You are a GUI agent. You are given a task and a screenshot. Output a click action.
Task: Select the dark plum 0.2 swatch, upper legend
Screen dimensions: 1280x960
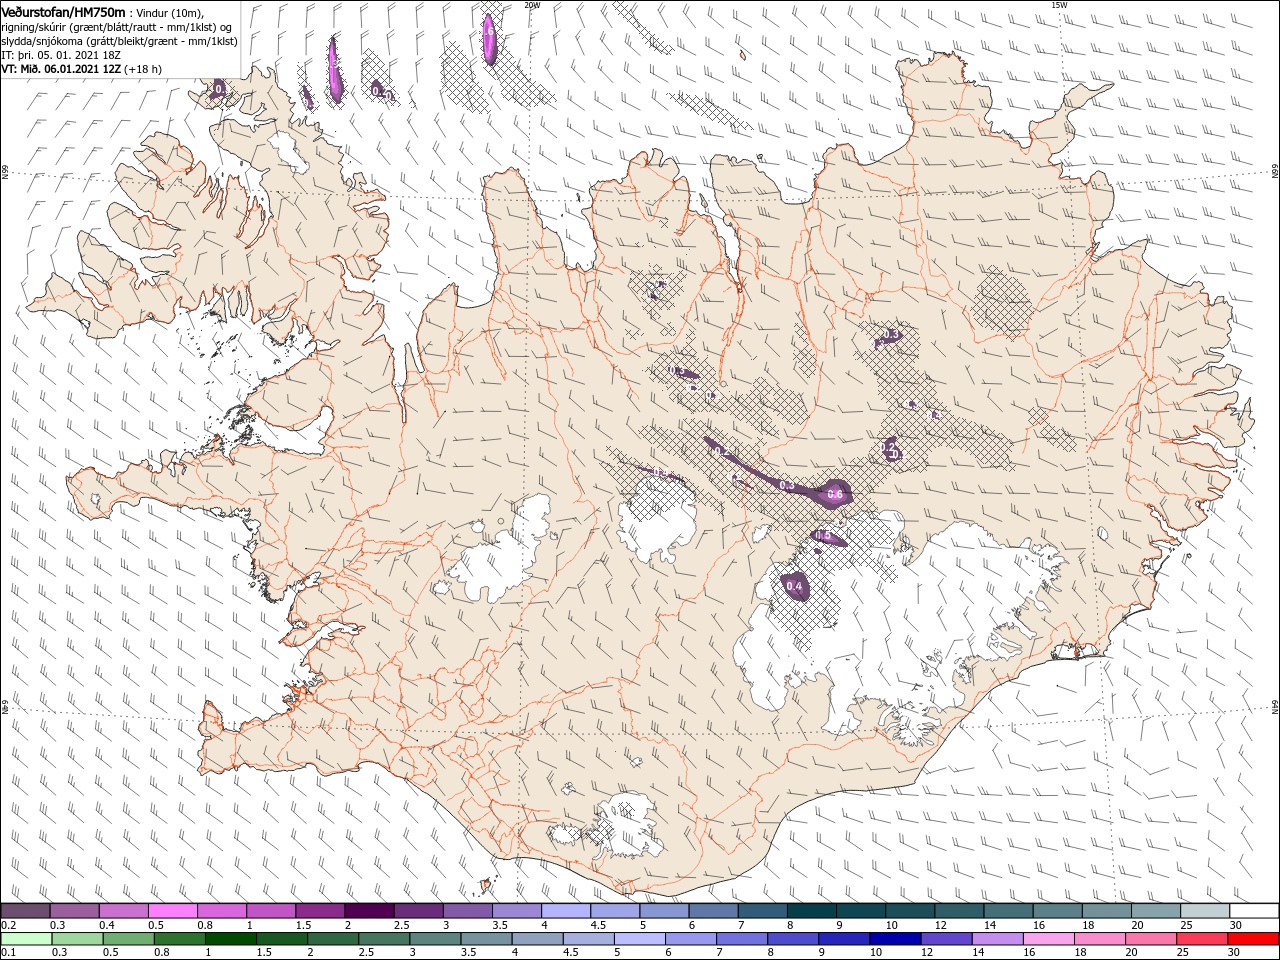tap(25, 911)
